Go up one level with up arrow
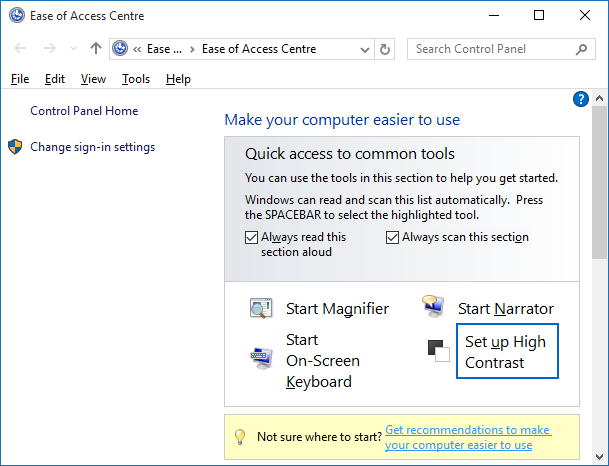This screenshot has width=609, height=466. tap(96, 48)
